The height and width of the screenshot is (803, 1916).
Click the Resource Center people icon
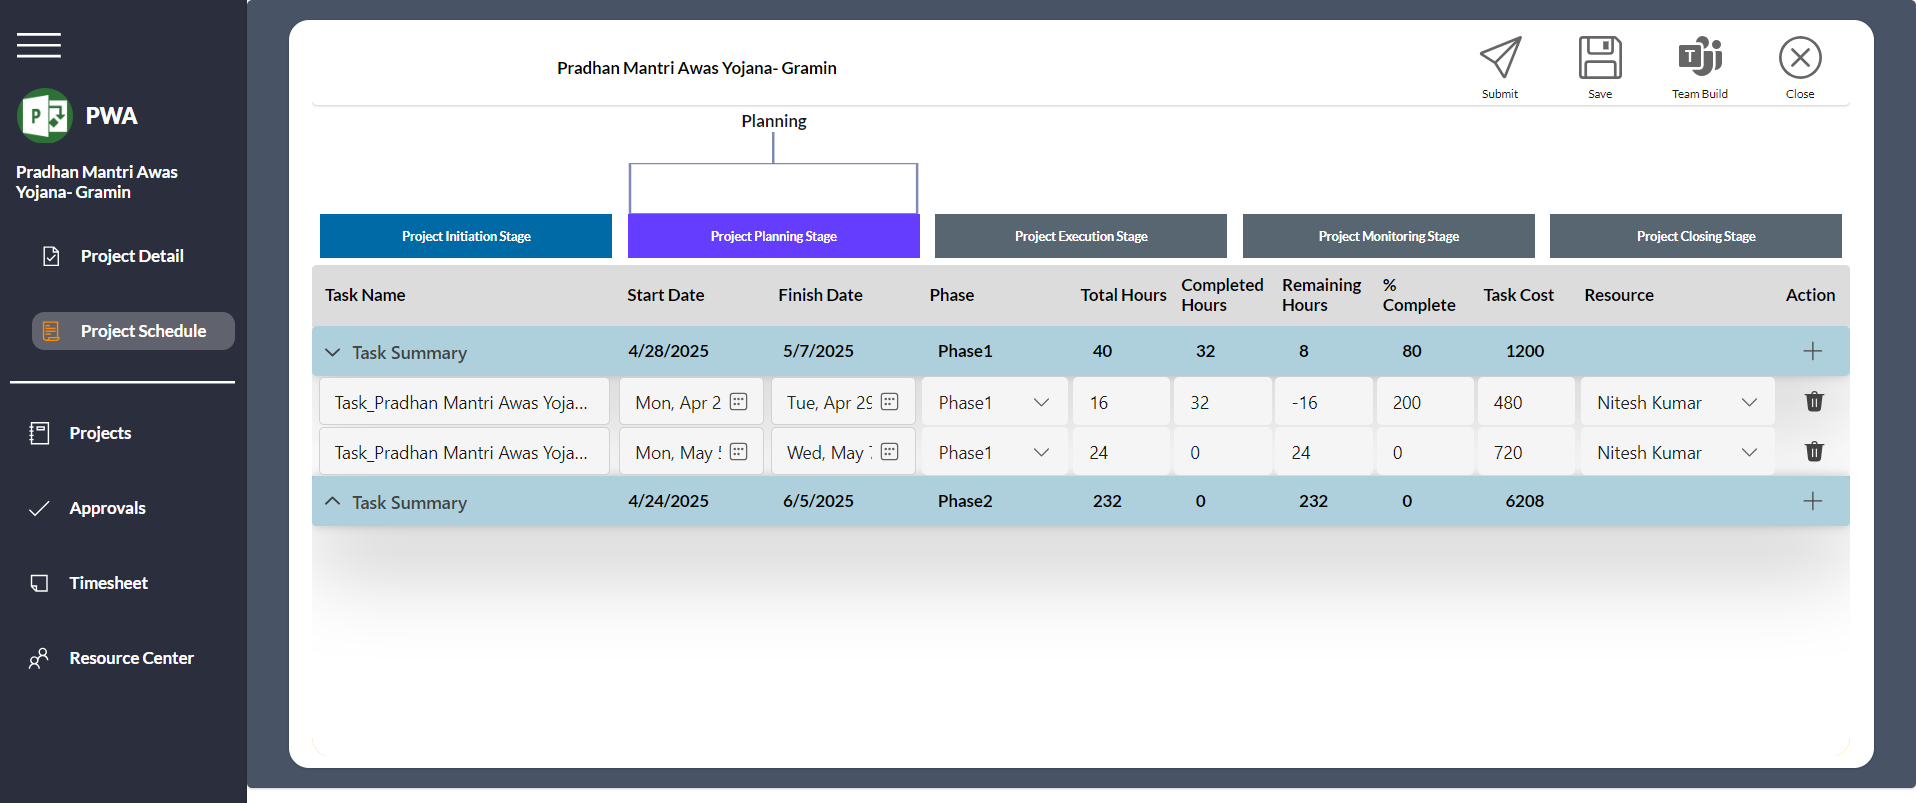[x=39, y=658]
